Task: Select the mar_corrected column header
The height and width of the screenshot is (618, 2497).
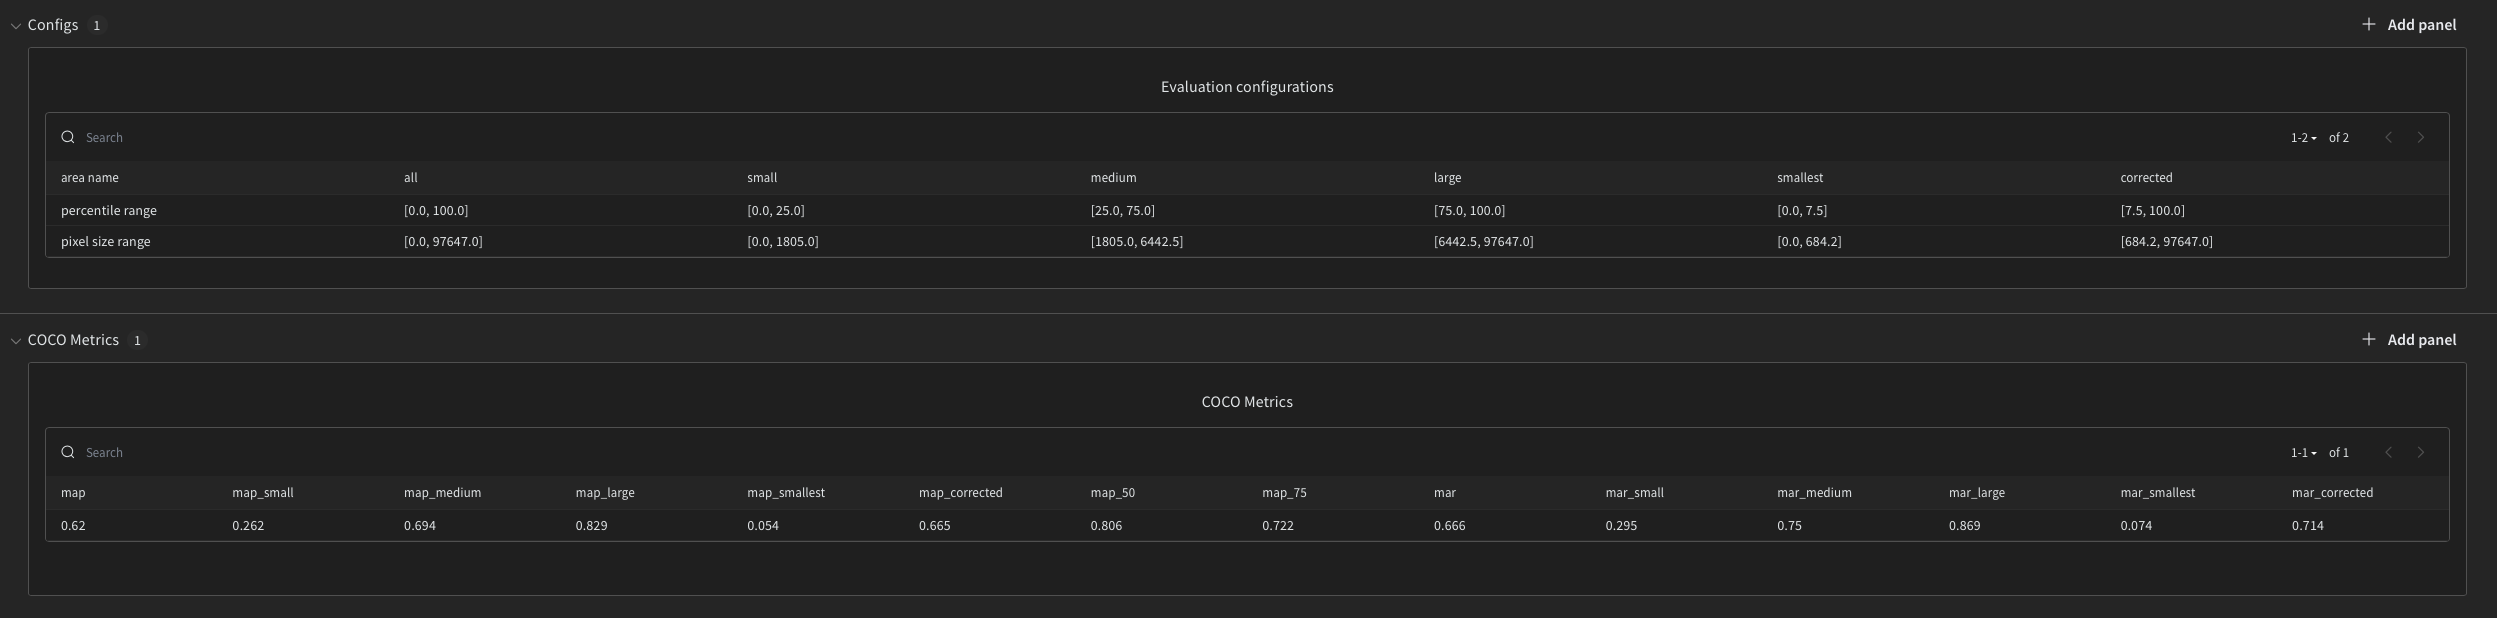Action: (2332, 493)
